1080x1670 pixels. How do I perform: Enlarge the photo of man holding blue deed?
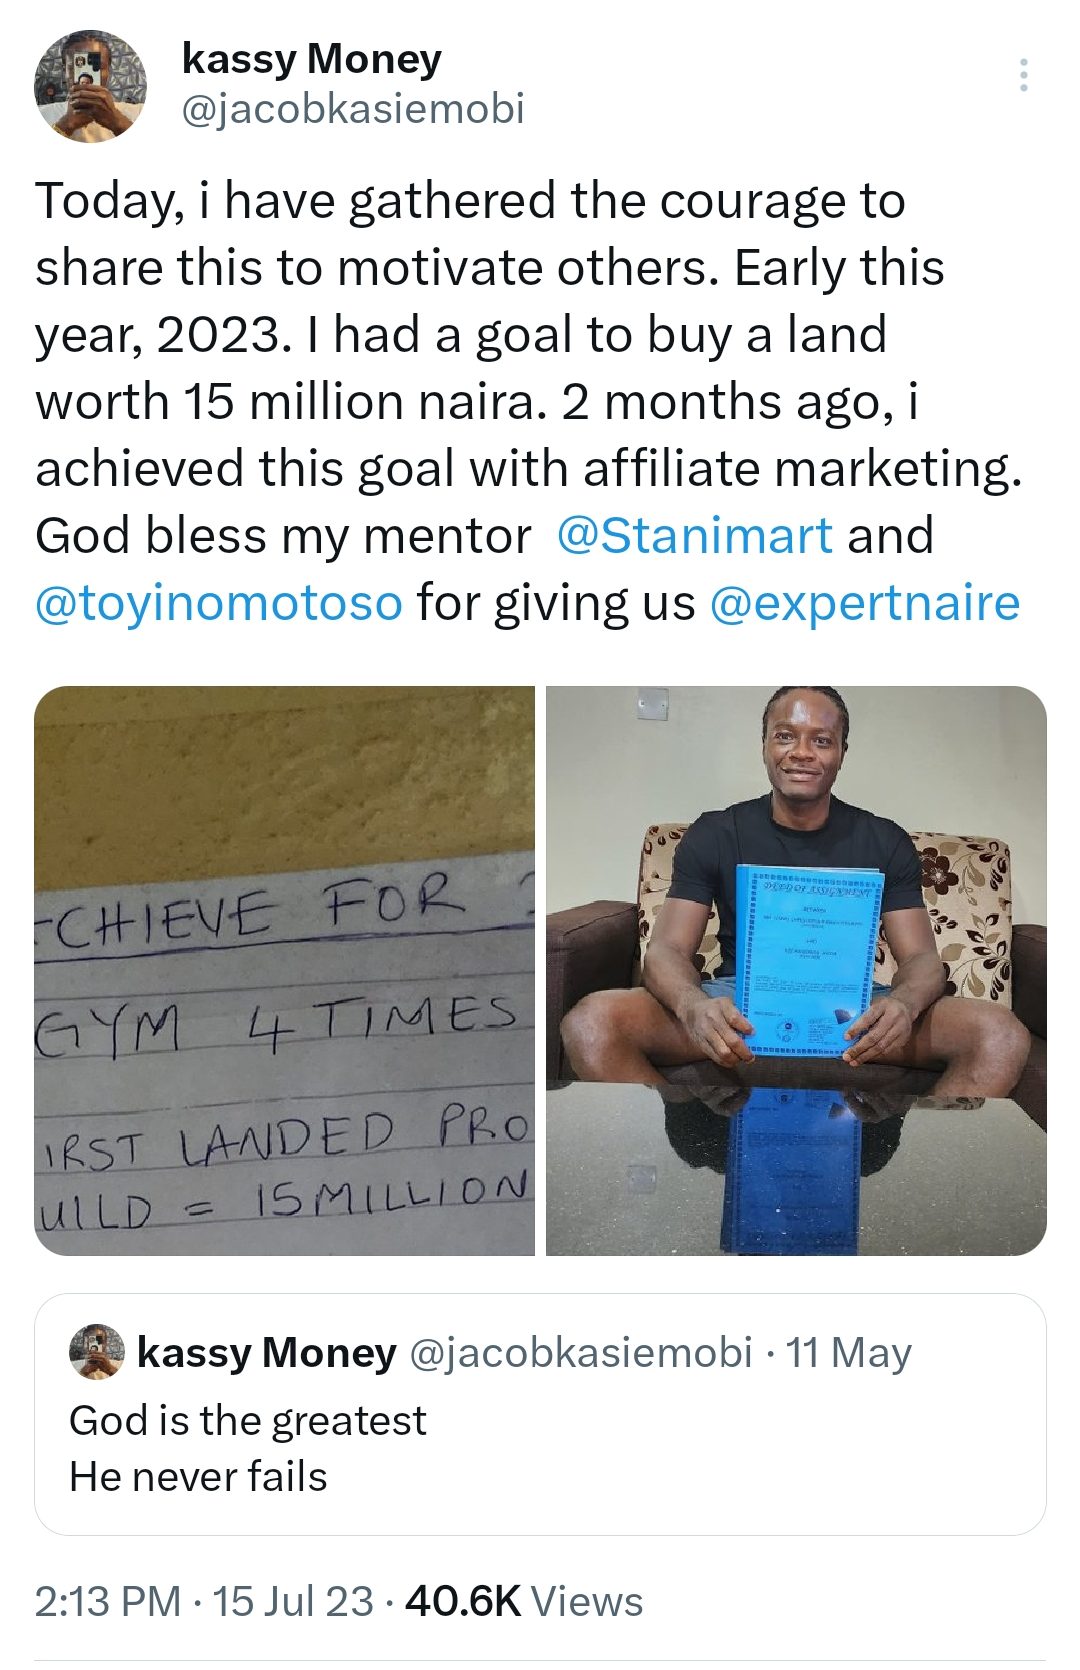pyautogui.click(x=796, y=970)
